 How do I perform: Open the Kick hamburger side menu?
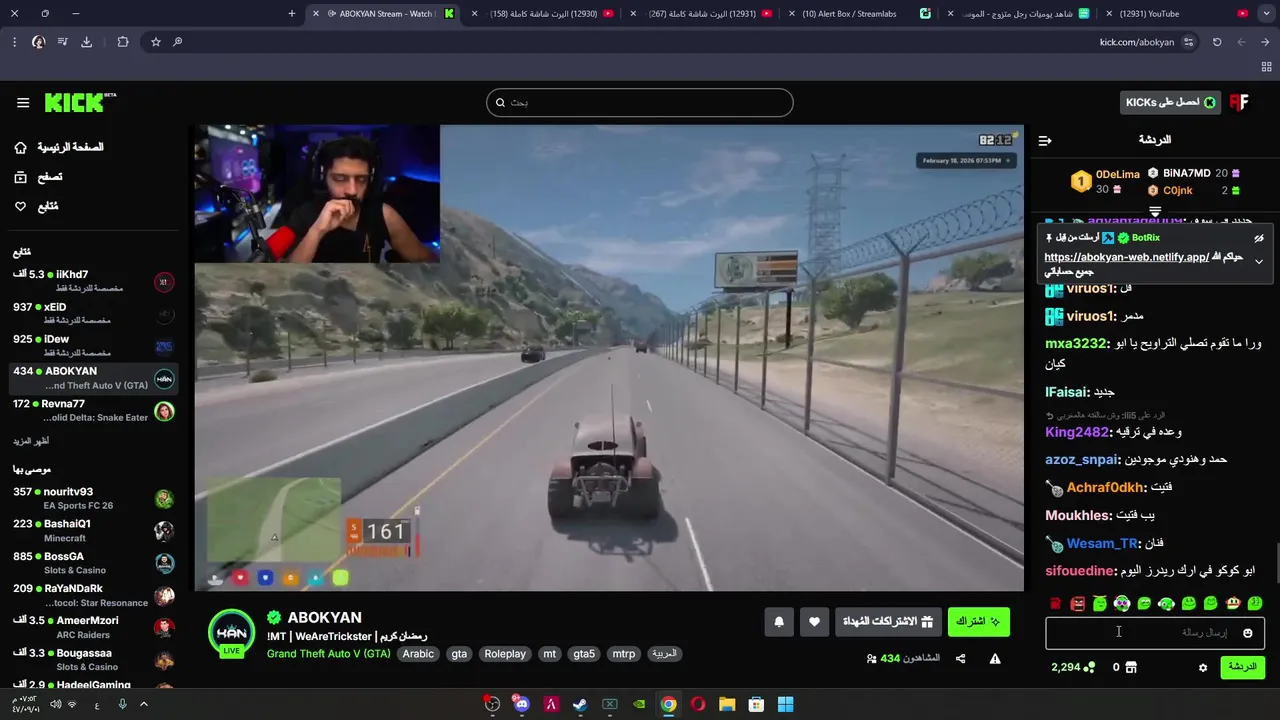tap(23, 102)
